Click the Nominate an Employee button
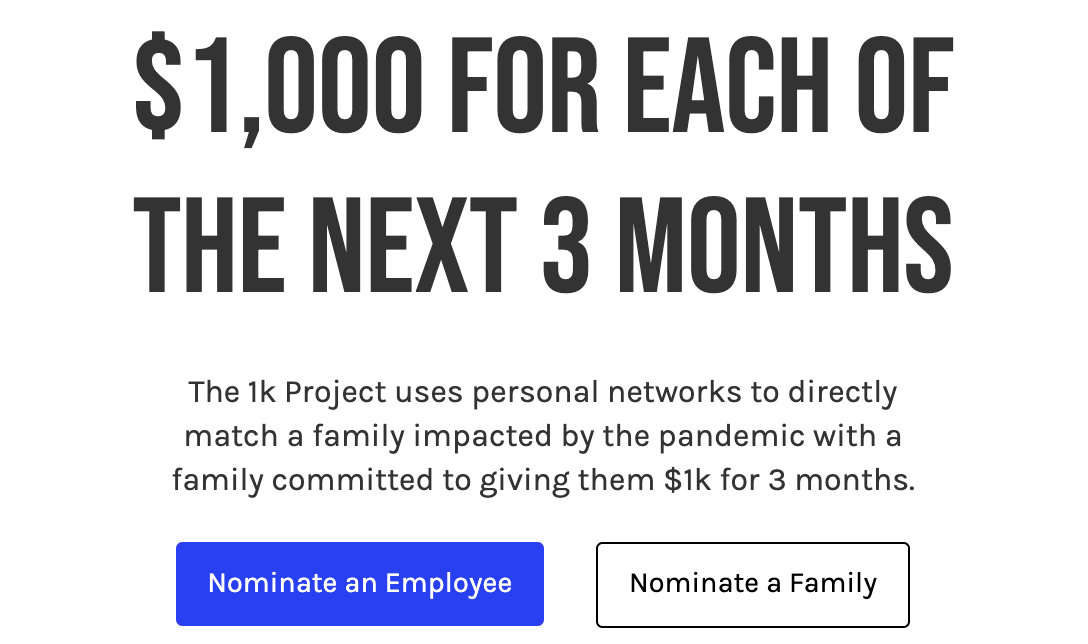1088x644 pixels. point(359,584)
